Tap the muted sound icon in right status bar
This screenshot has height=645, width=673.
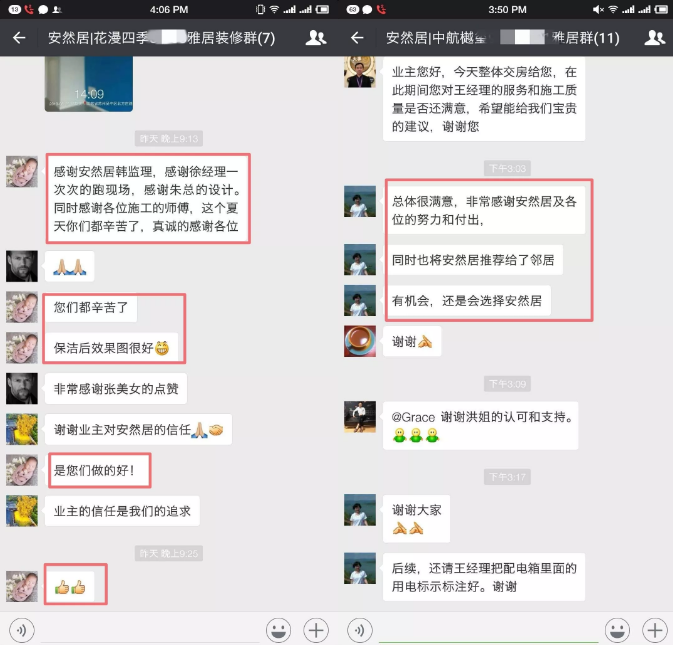[598, 9]
